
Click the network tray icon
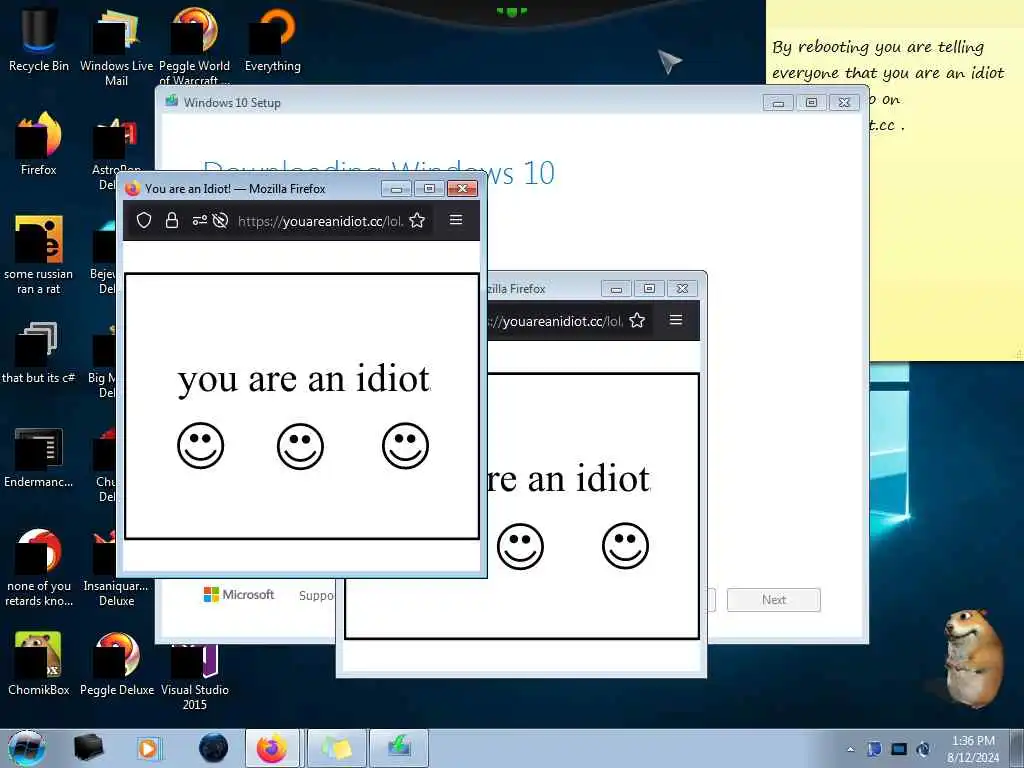tap(899, 748)
